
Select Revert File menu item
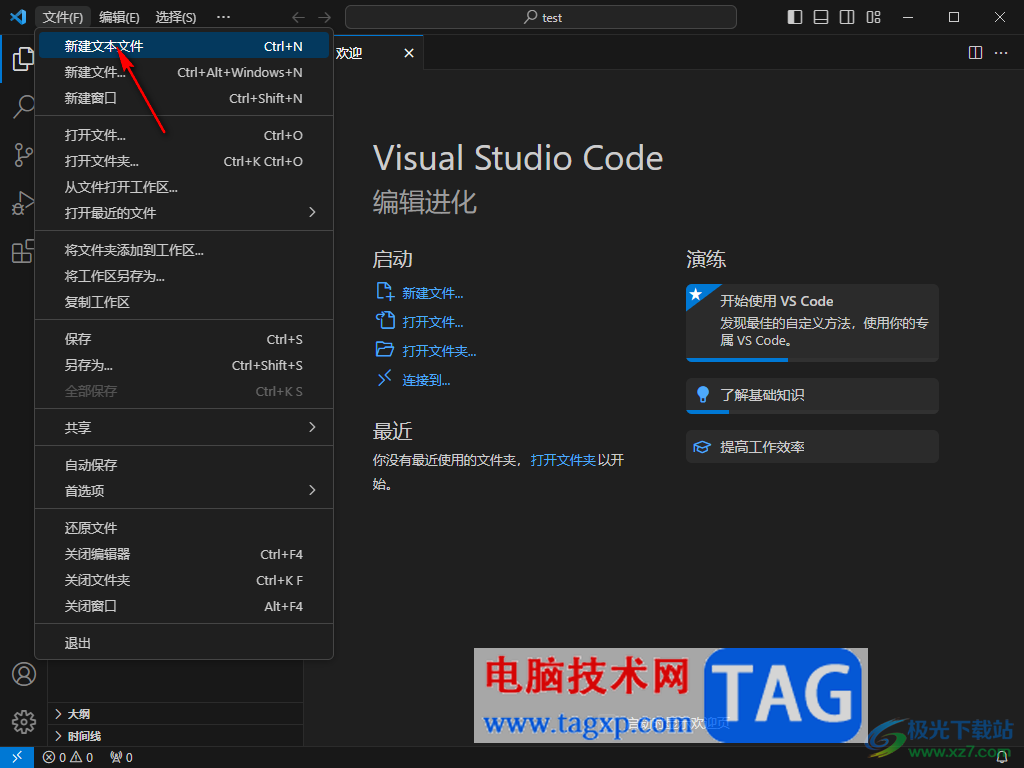click(x=184, y=528)
